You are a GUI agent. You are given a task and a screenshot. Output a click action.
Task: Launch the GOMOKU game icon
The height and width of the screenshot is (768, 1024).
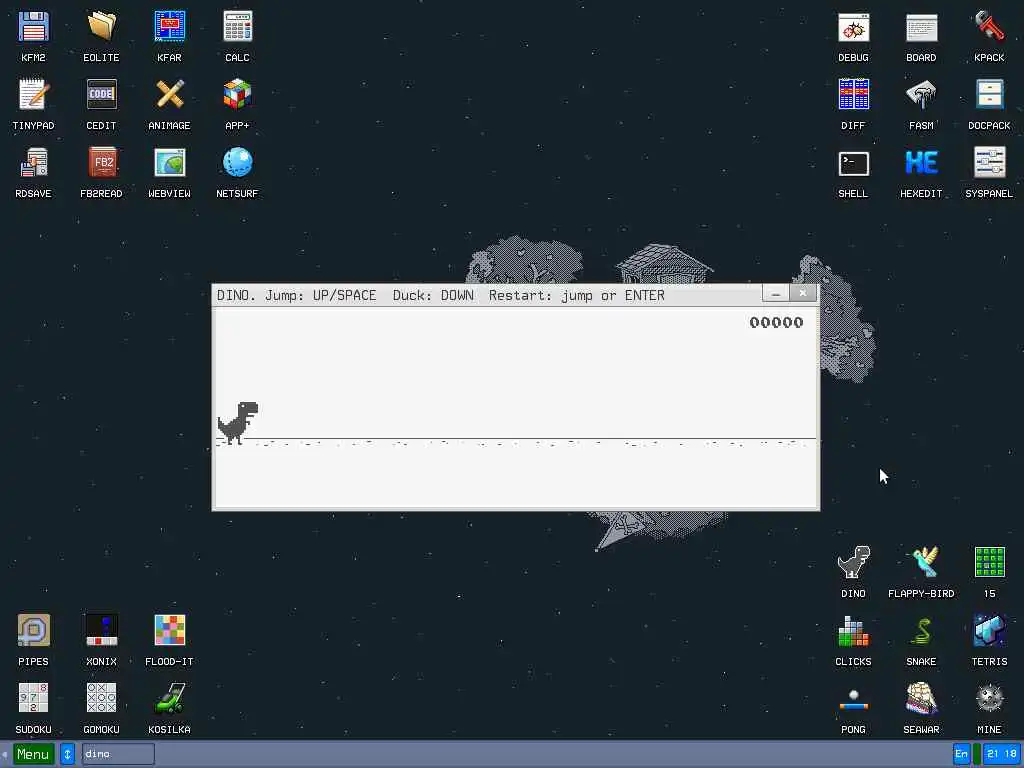pyautogui.click(x=101, y=699)
